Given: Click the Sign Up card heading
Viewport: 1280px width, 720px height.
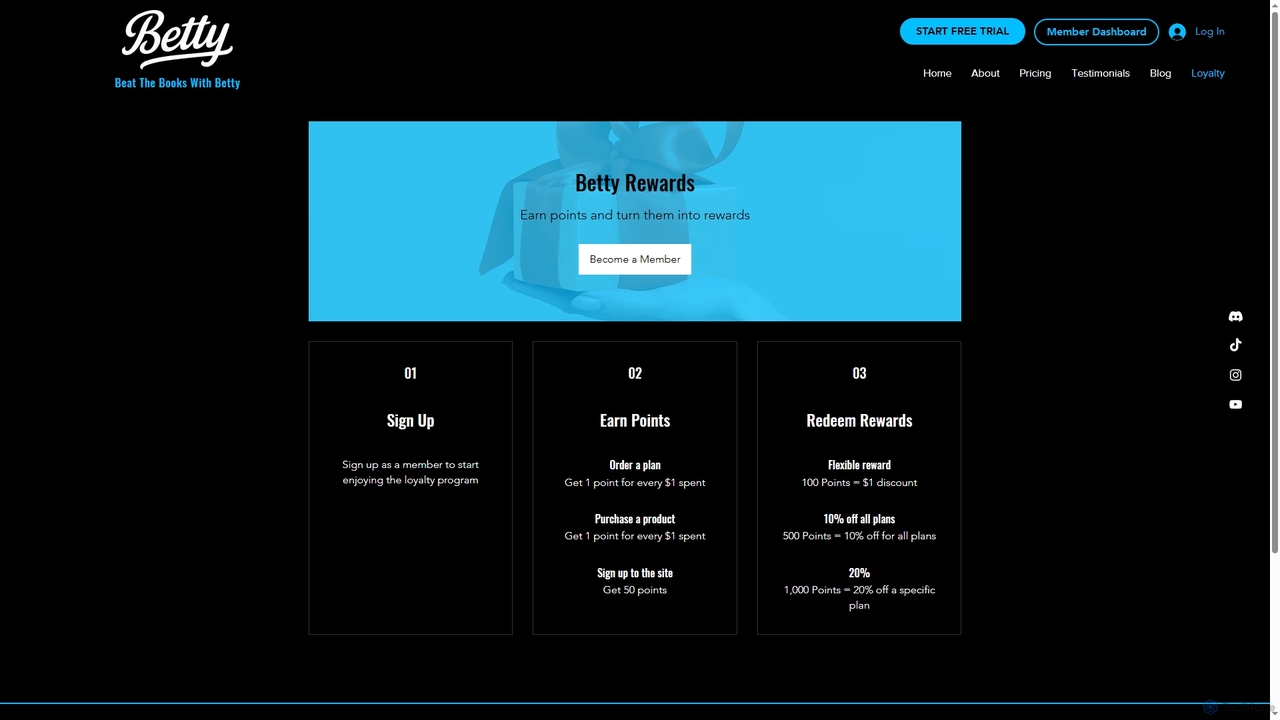Looking at the screenshot, I should click(410, 420).
